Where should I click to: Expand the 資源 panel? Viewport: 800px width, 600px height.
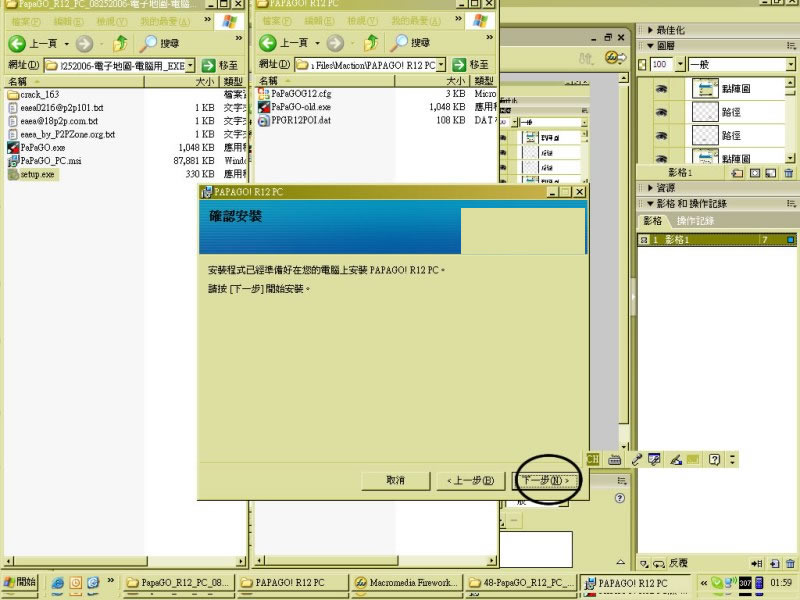[650, 188]
